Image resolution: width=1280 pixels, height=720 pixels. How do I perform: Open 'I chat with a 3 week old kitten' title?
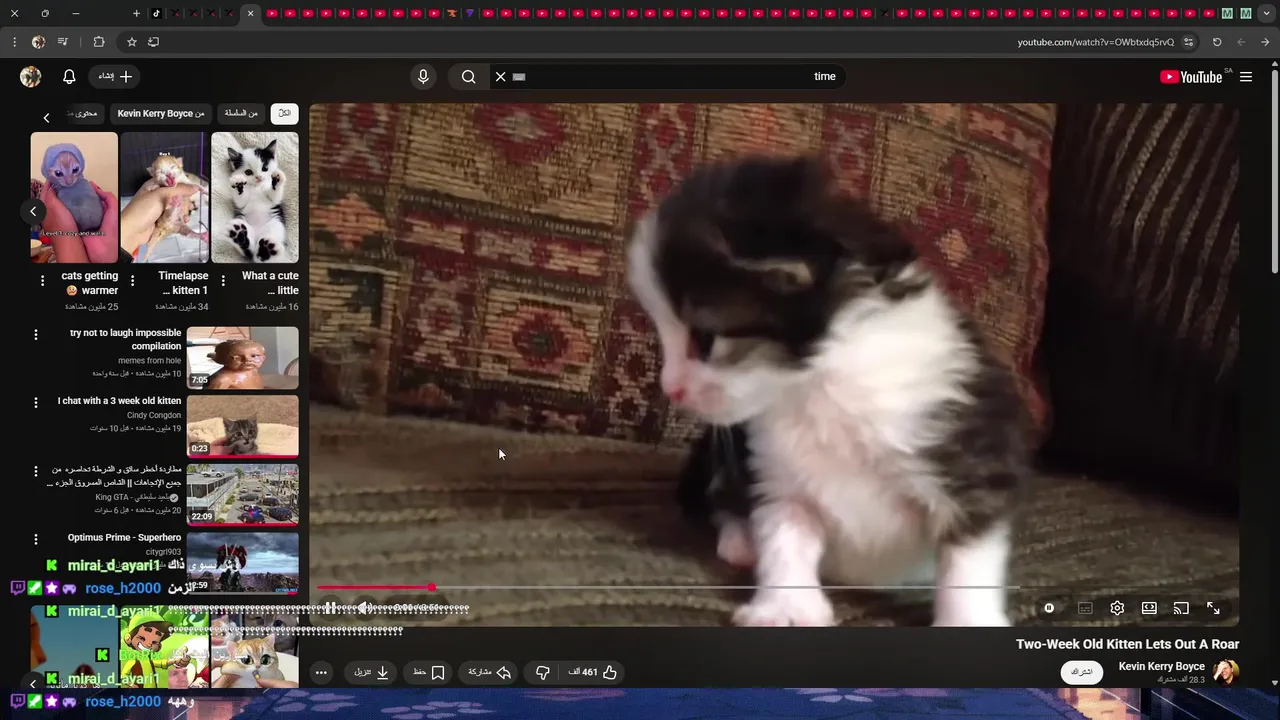click(119, 401)
